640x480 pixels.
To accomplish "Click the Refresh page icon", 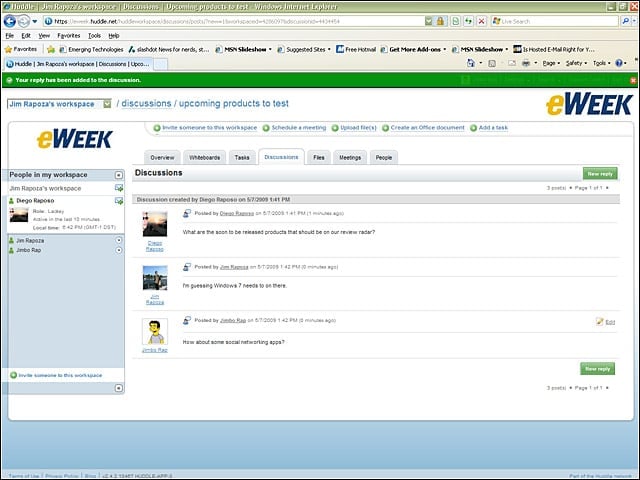I will pos(468,21).
